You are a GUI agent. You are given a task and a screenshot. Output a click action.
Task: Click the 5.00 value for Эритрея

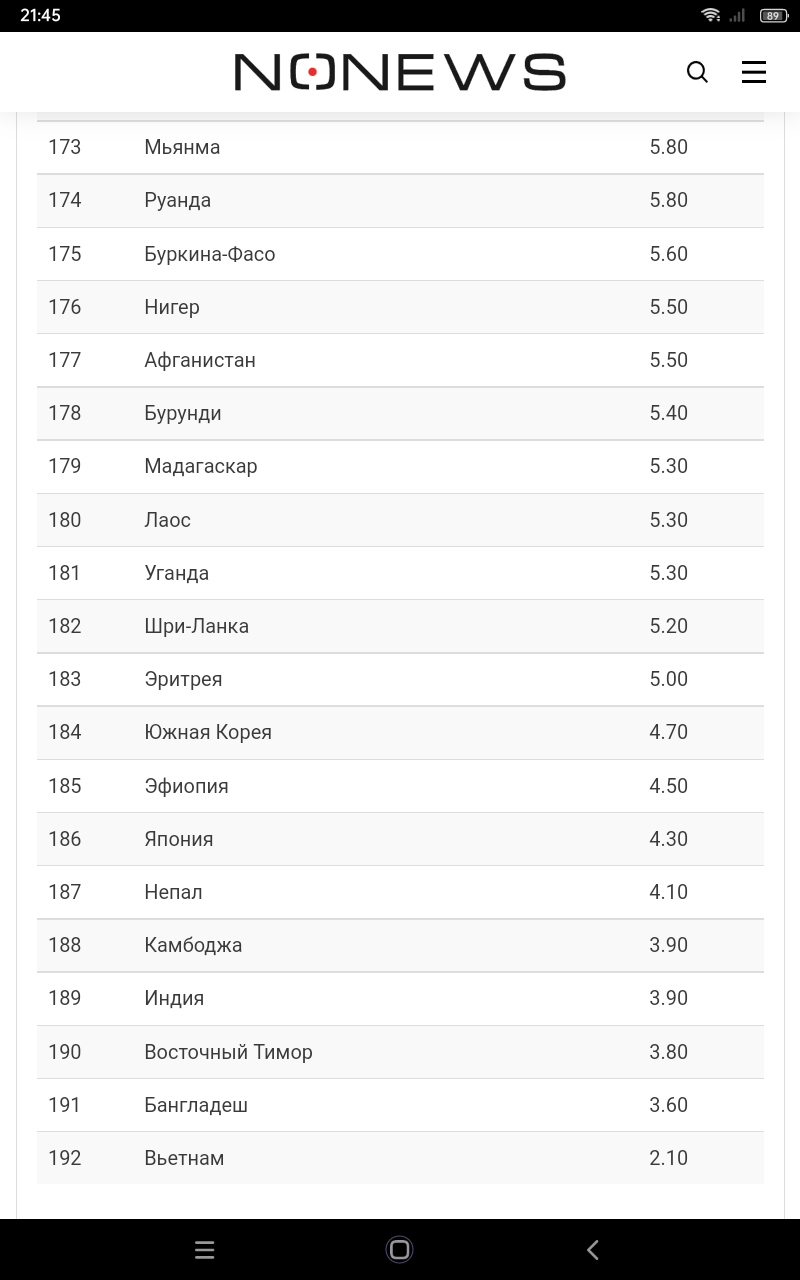coord(669,679)
